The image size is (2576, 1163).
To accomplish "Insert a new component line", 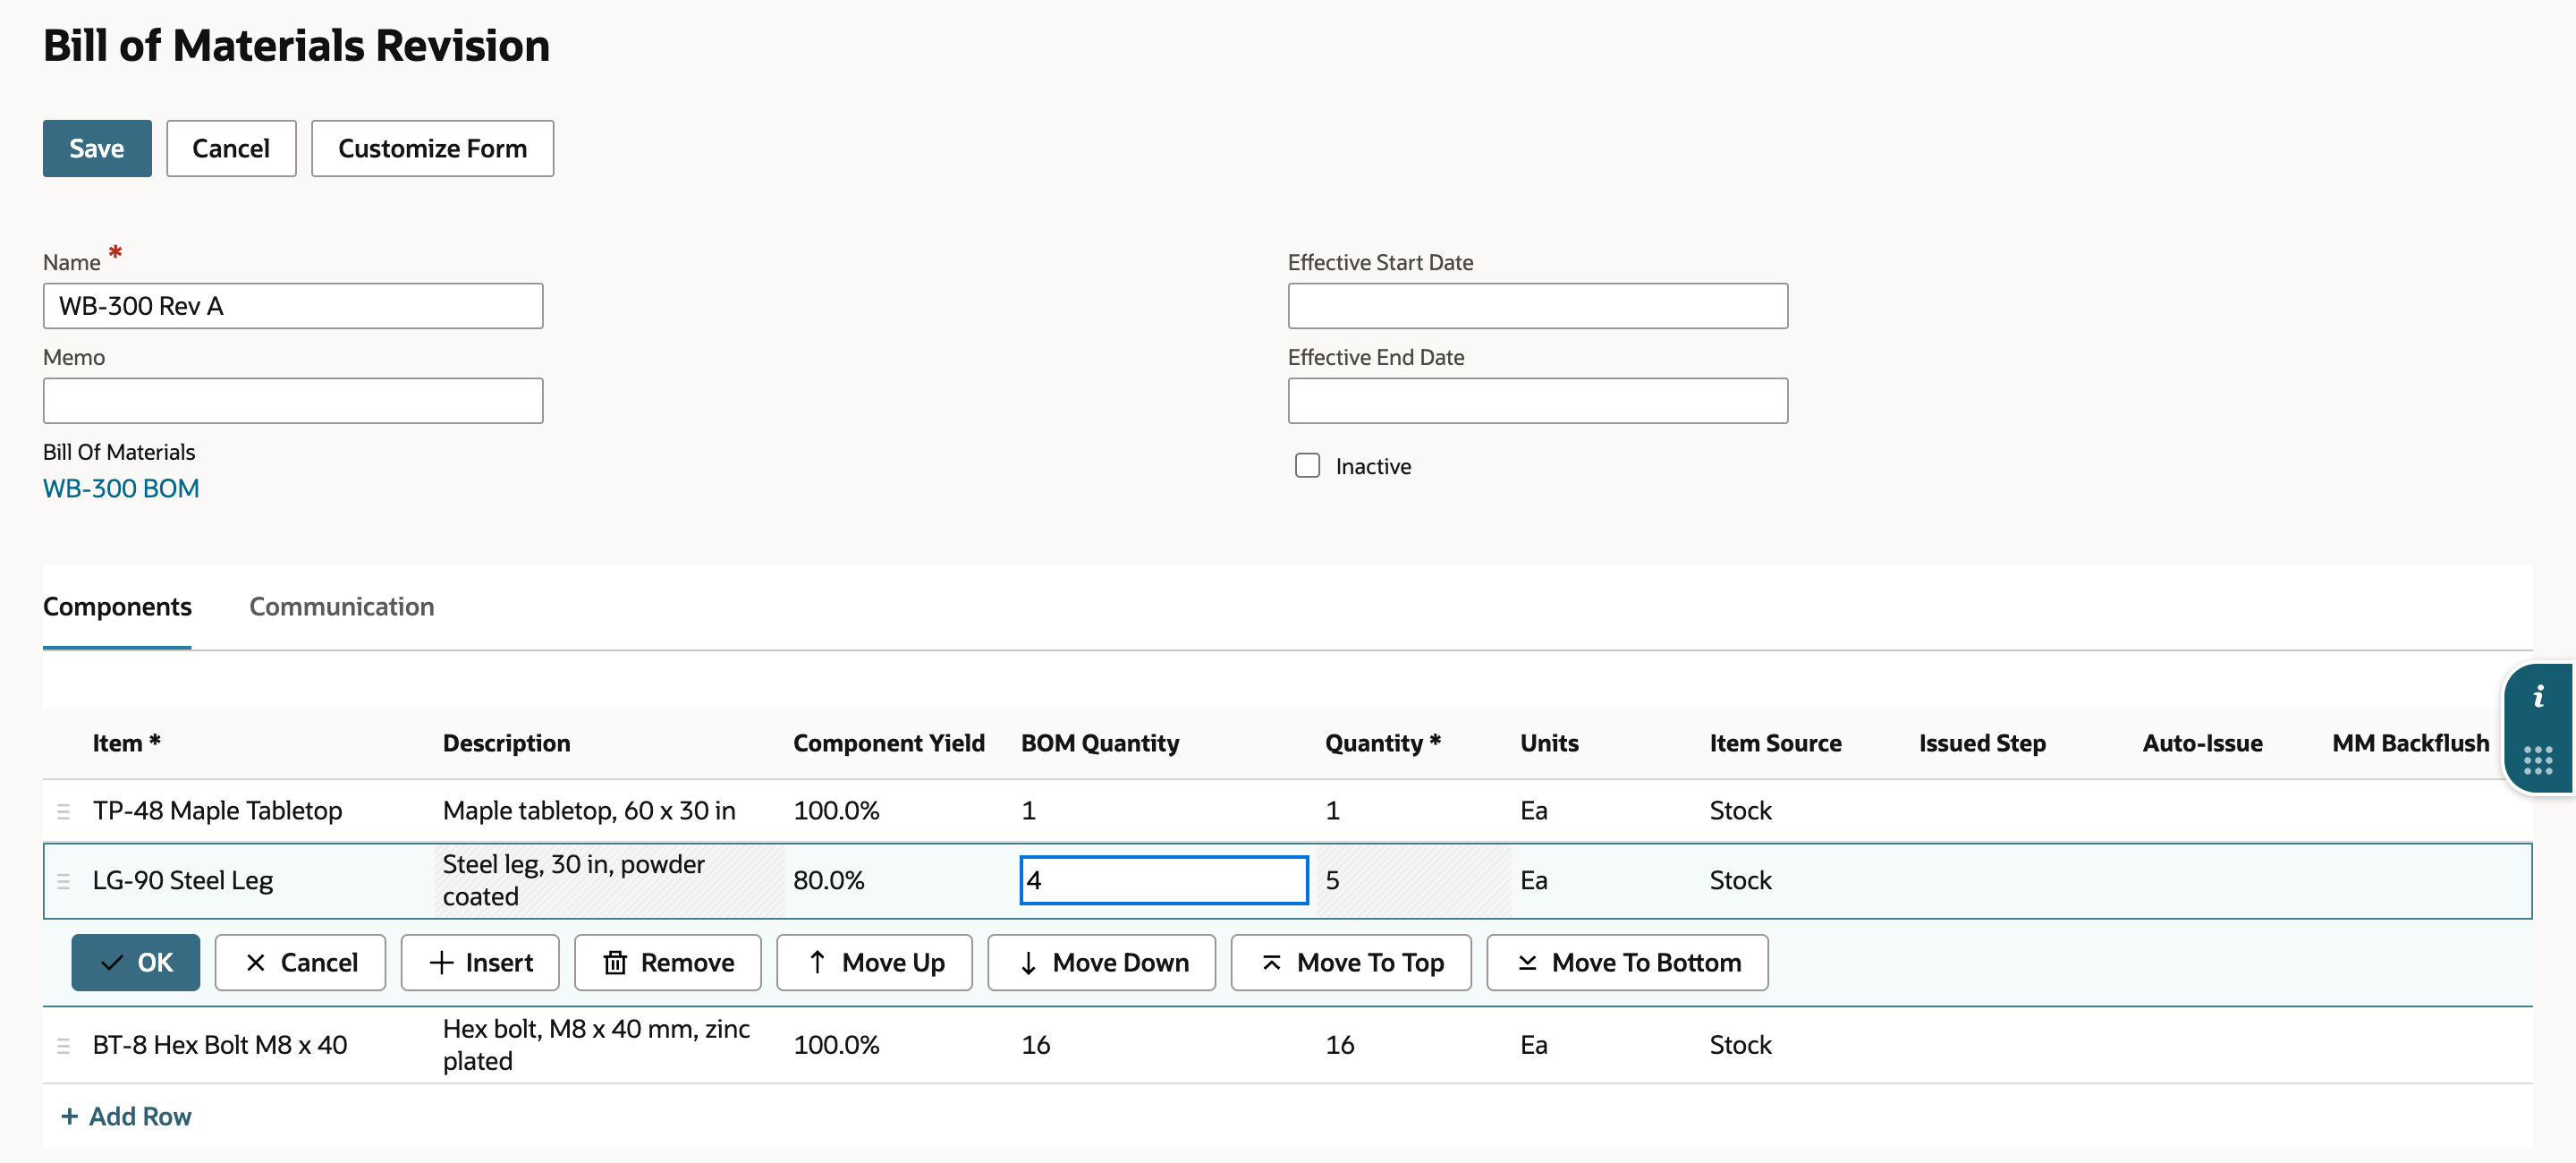I will tap(480, 962).
